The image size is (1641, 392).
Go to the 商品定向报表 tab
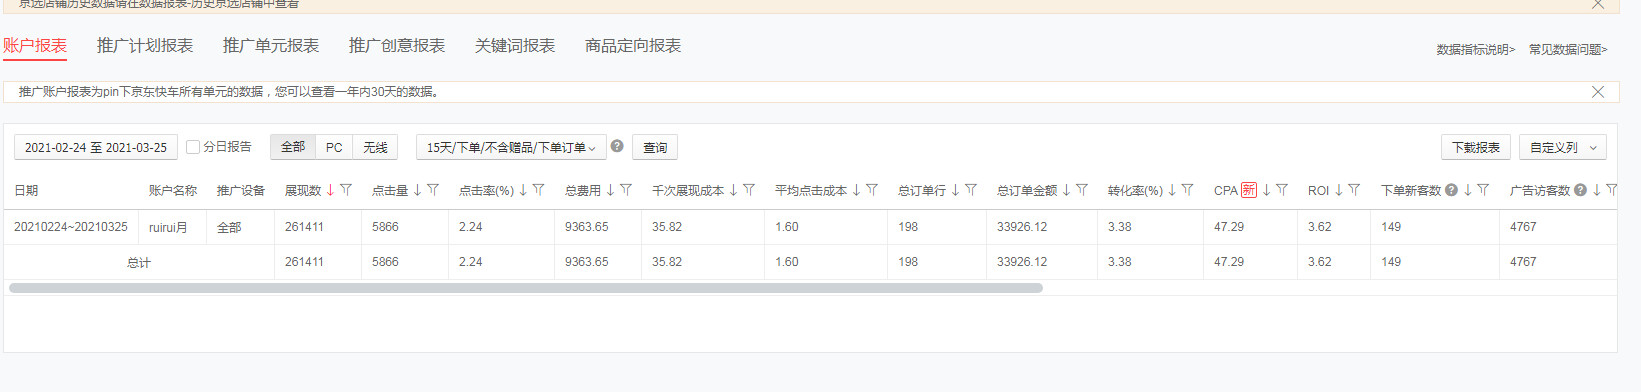click(633, 46)
